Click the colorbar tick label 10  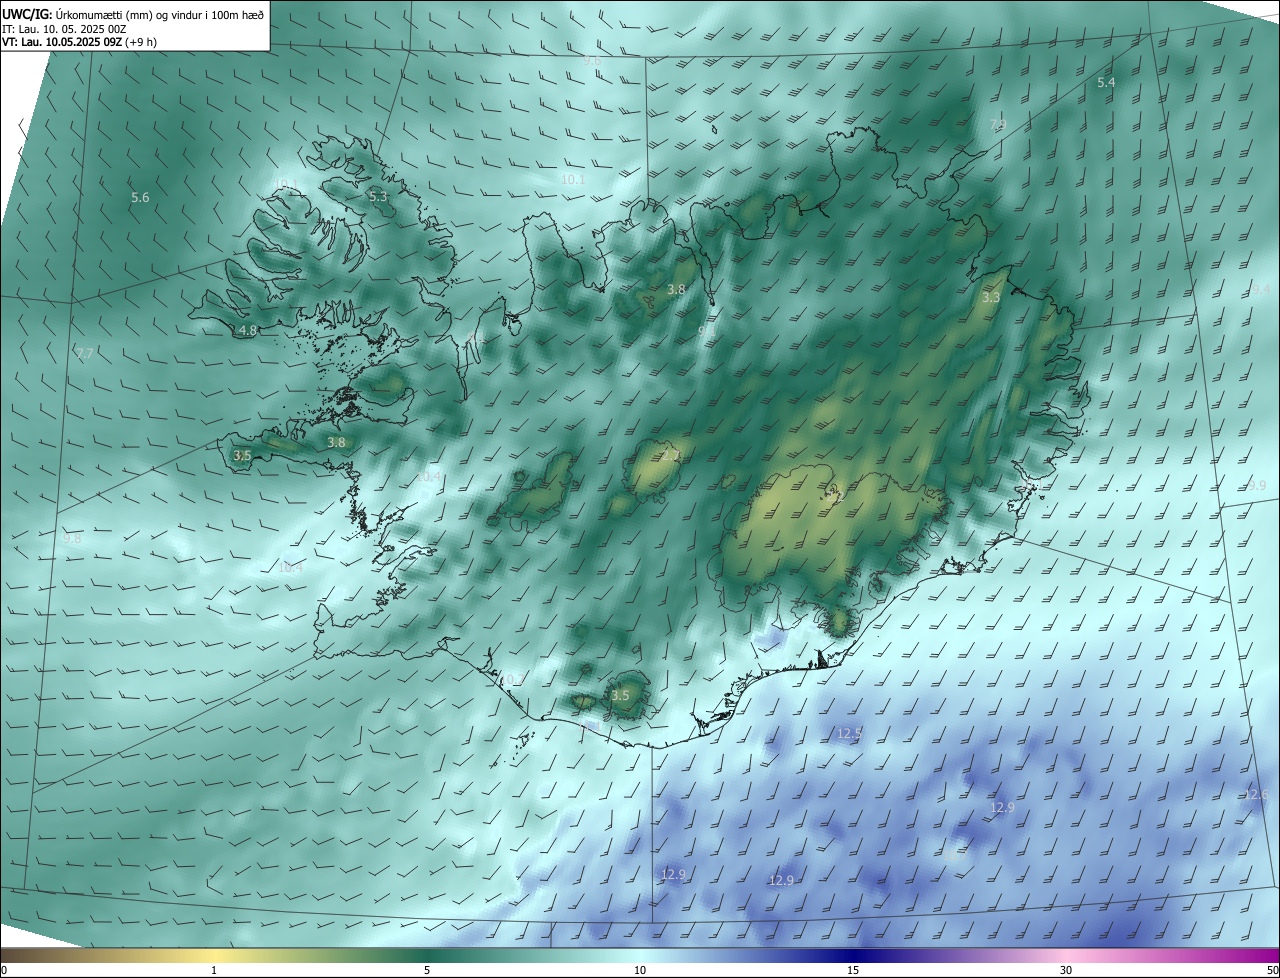click(640, 970)
